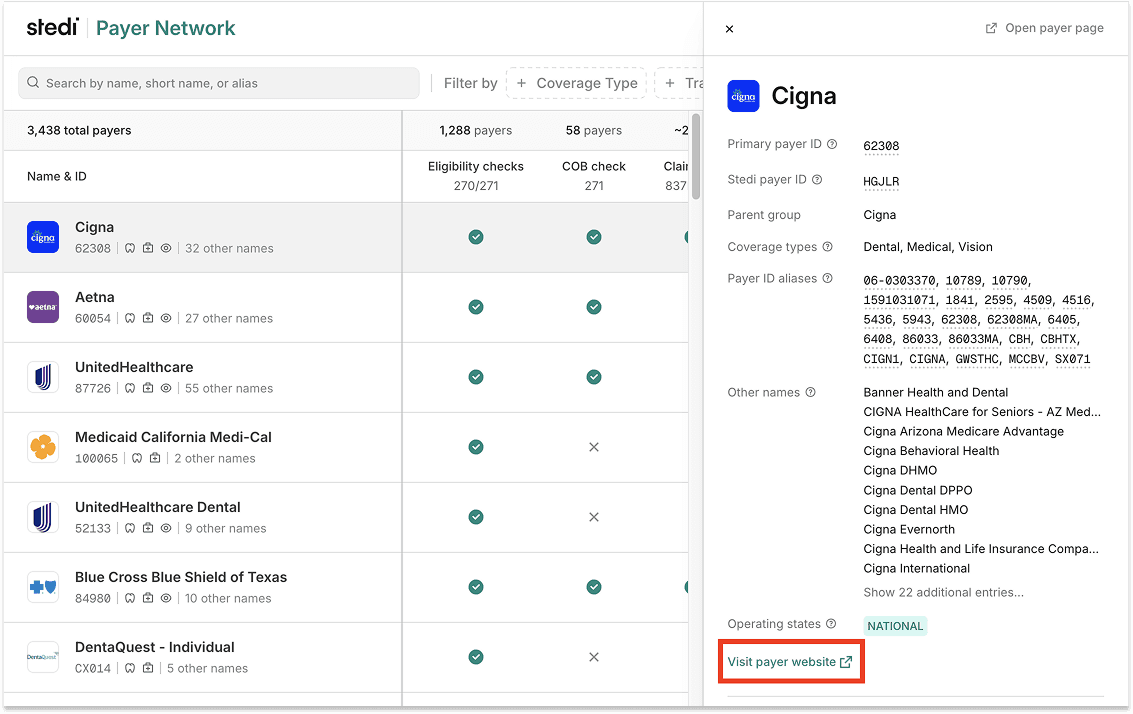
Task: Click 'COB check' column header
Action: (594, 166)
